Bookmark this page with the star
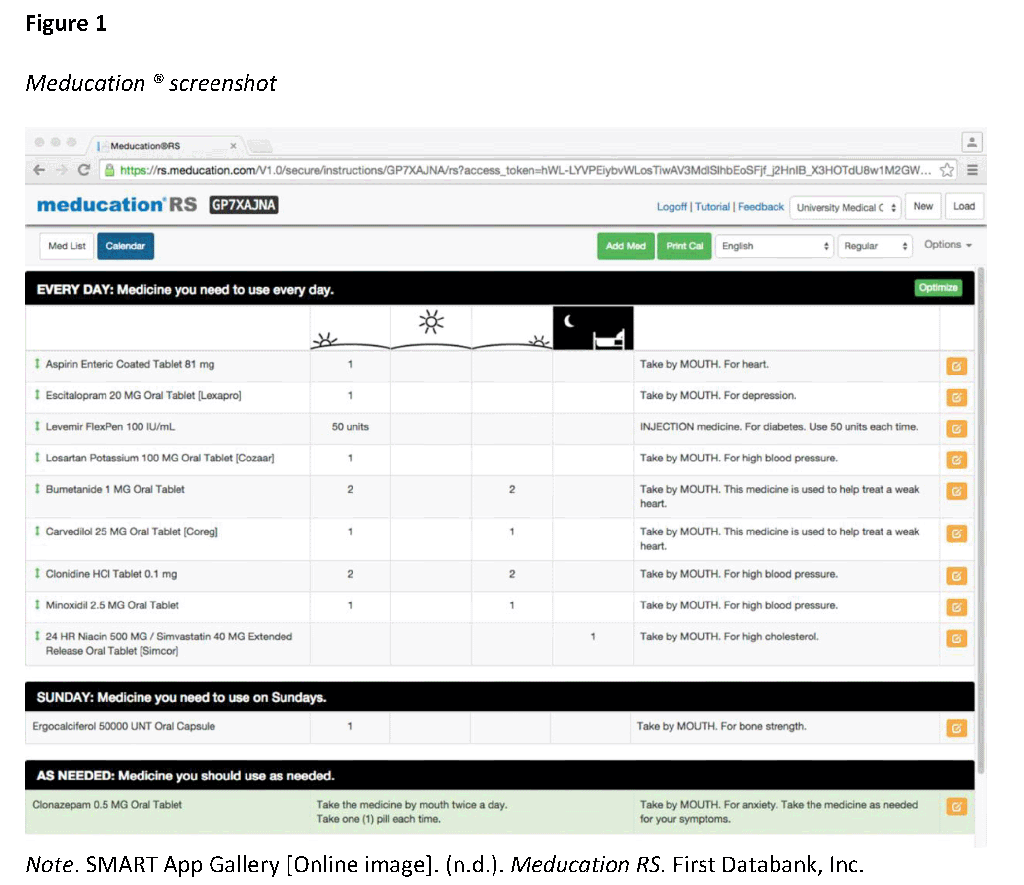This screenshot has height=885, width=1024. point(946,170)
